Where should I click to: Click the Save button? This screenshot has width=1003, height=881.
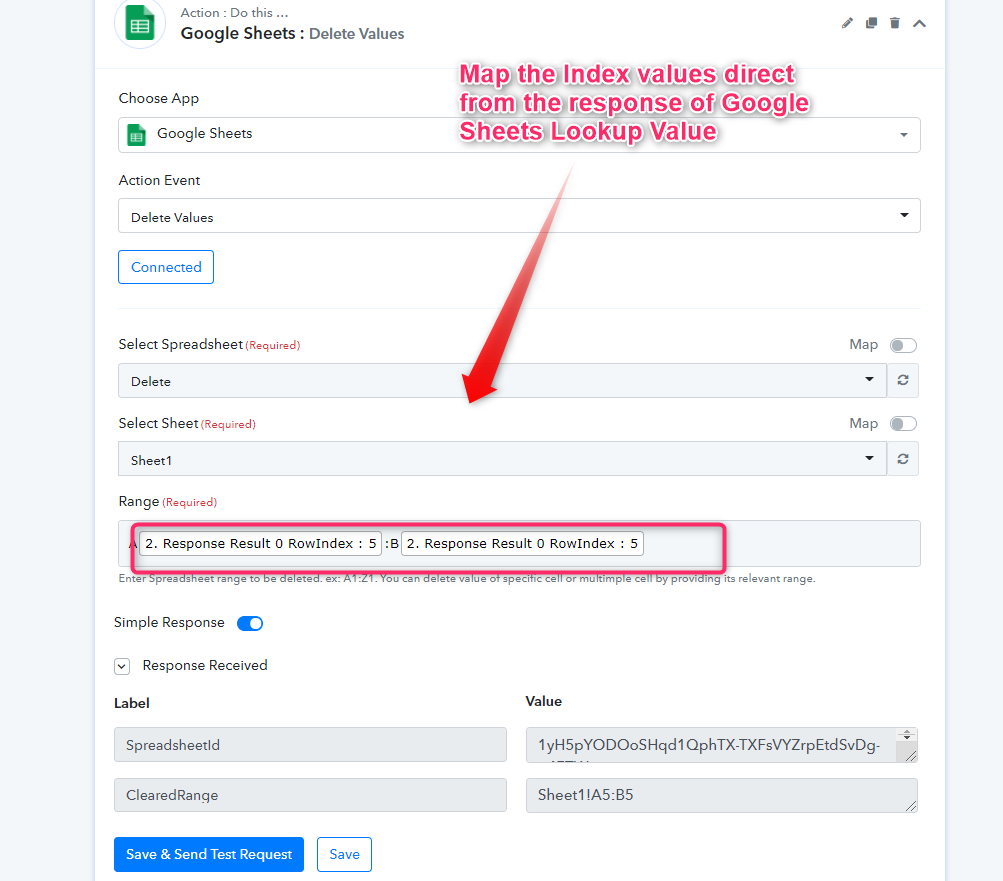pyautogui.click(x=344, y=854)
